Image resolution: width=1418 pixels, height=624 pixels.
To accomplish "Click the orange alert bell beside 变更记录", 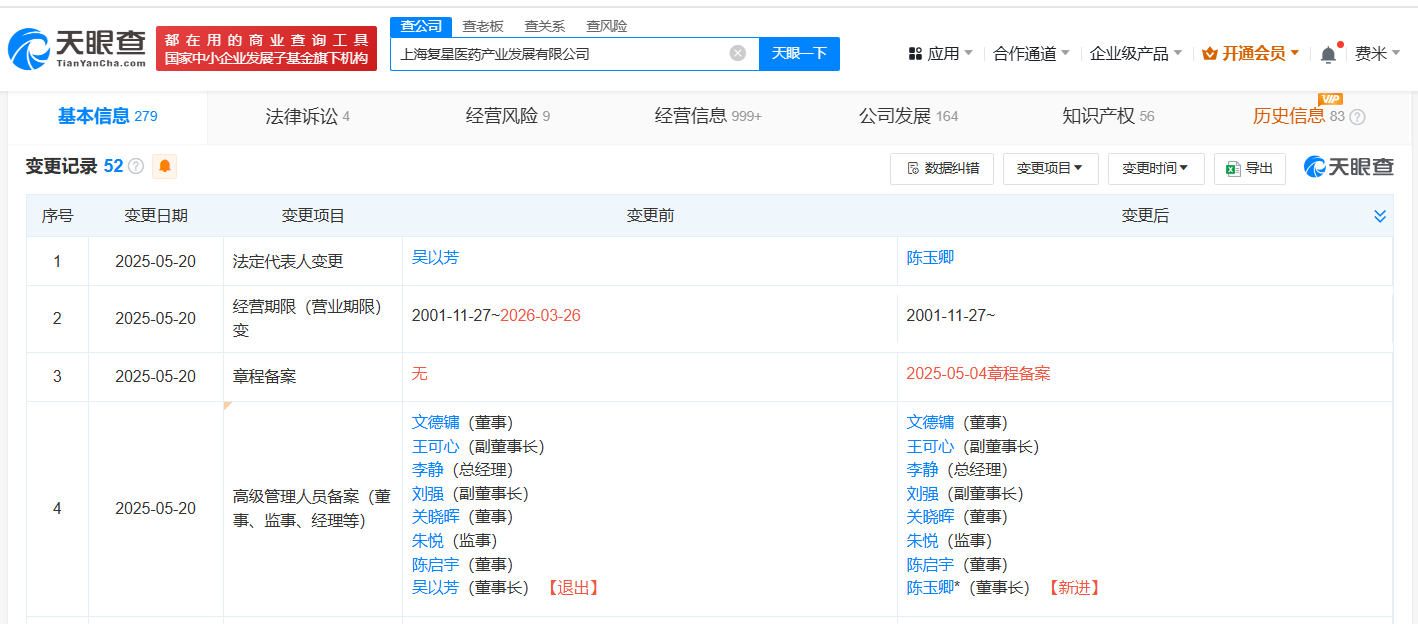I will [163, 167].
